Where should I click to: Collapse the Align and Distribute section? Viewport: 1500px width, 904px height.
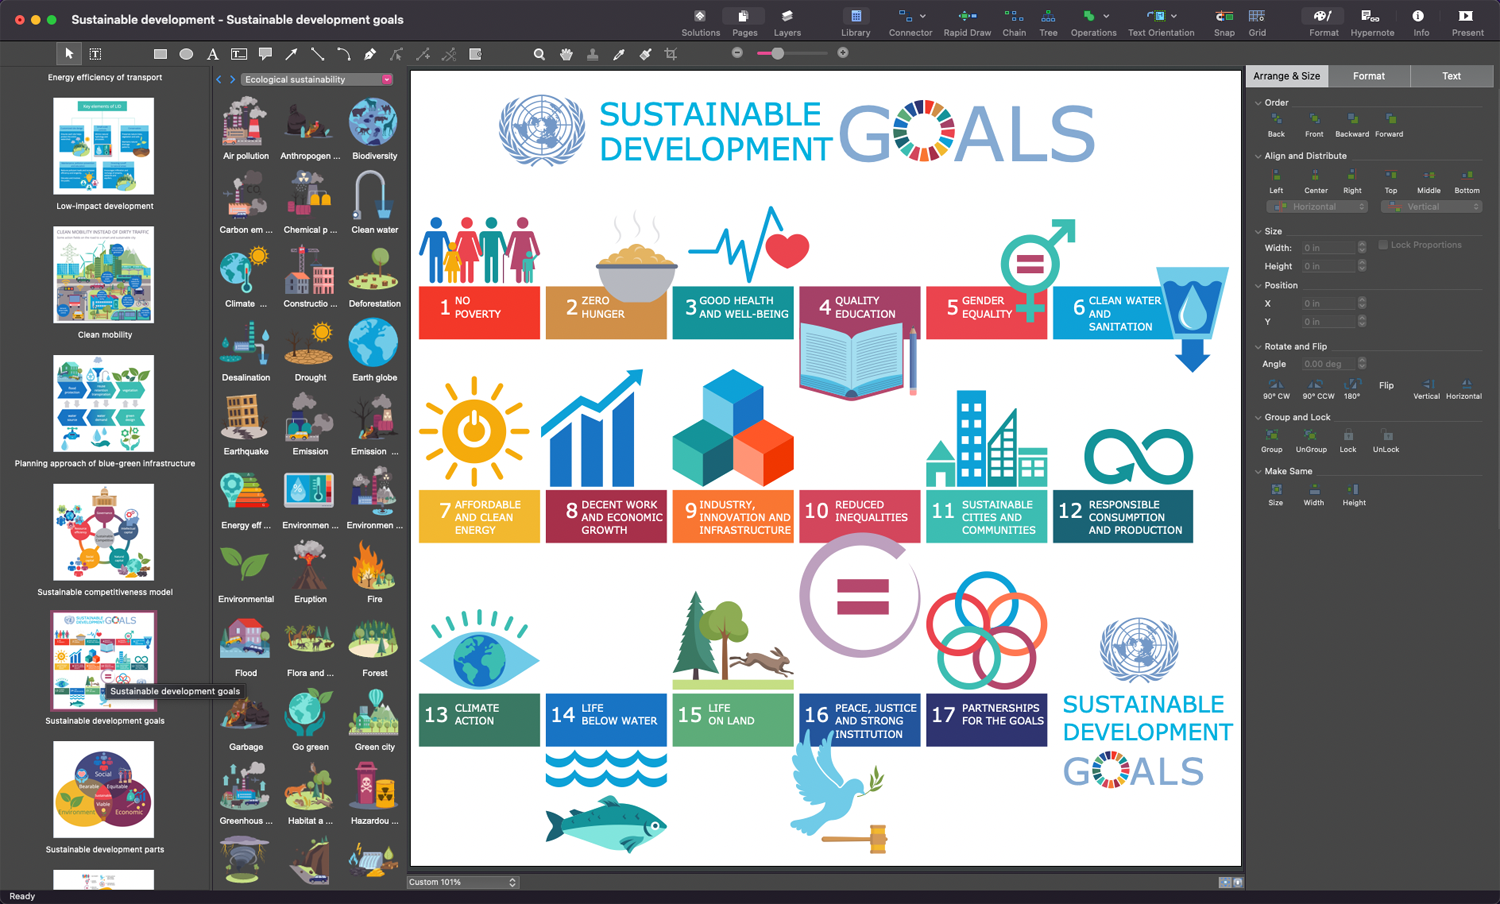click(1258, 156)
